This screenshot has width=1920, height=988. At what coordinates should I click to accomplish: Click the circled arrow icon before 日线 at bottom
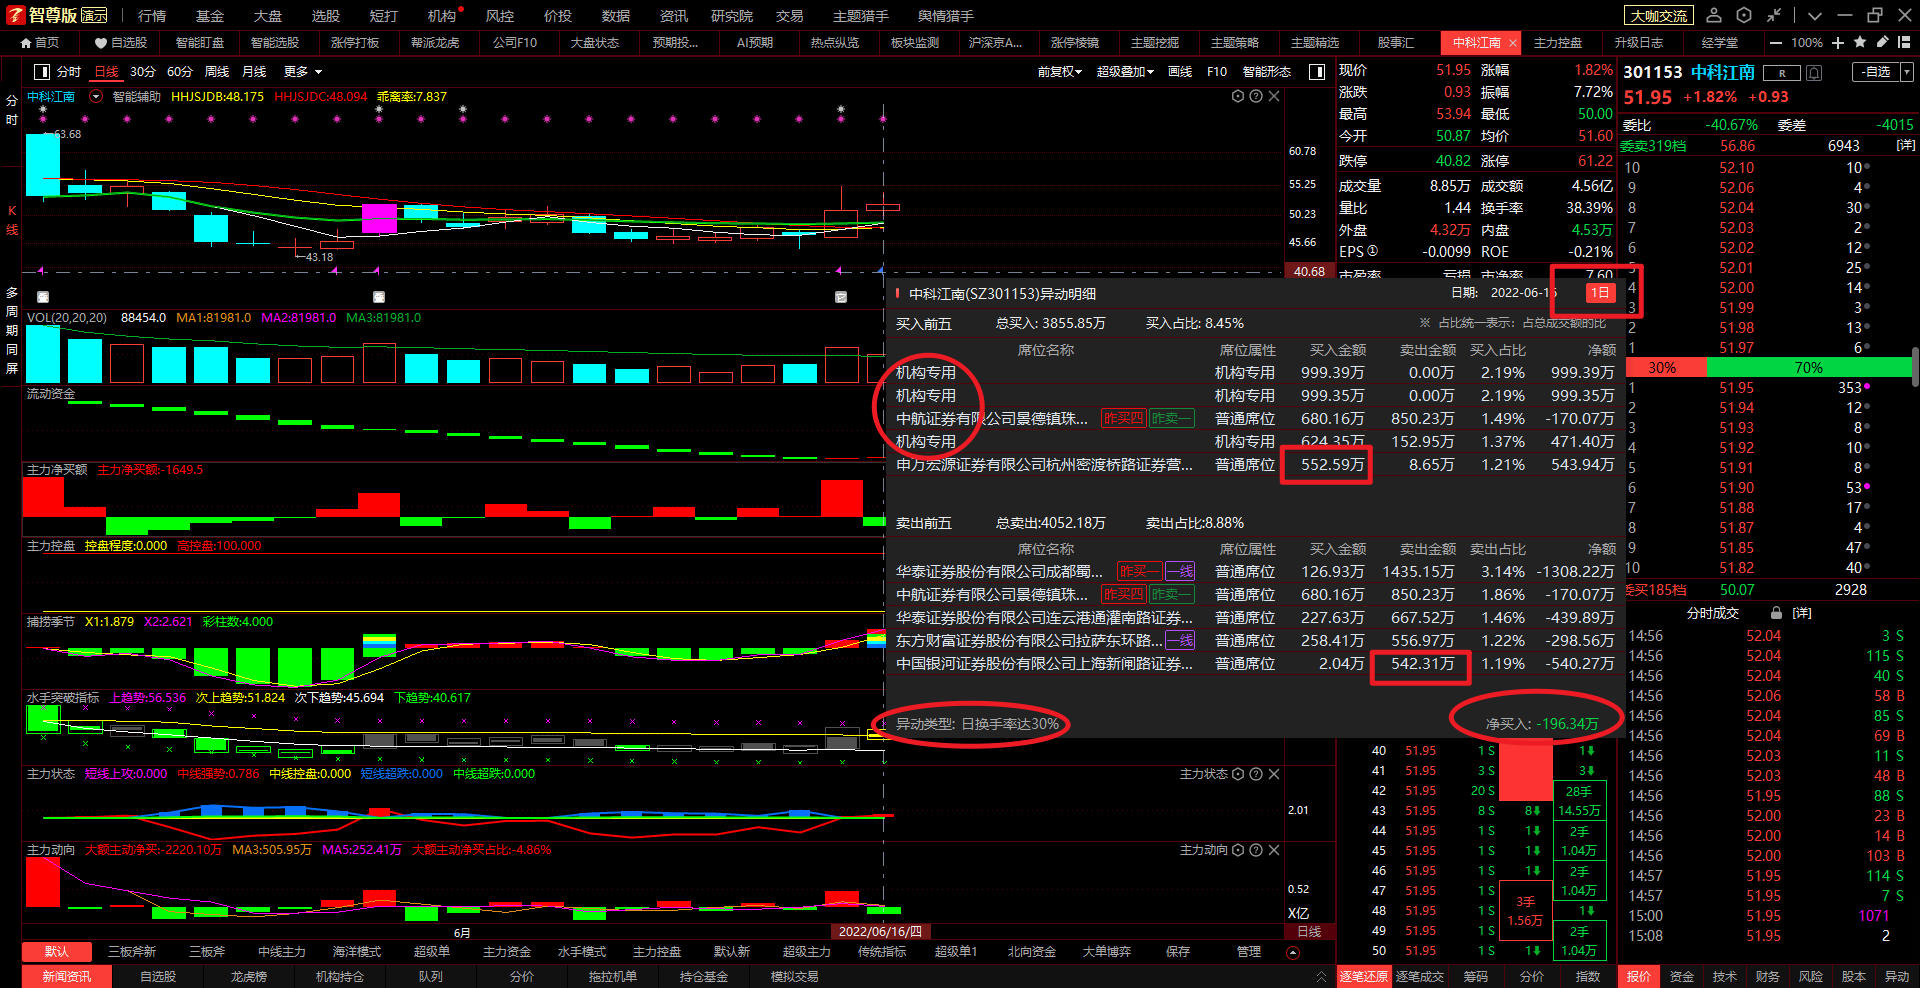[1292, 952]
